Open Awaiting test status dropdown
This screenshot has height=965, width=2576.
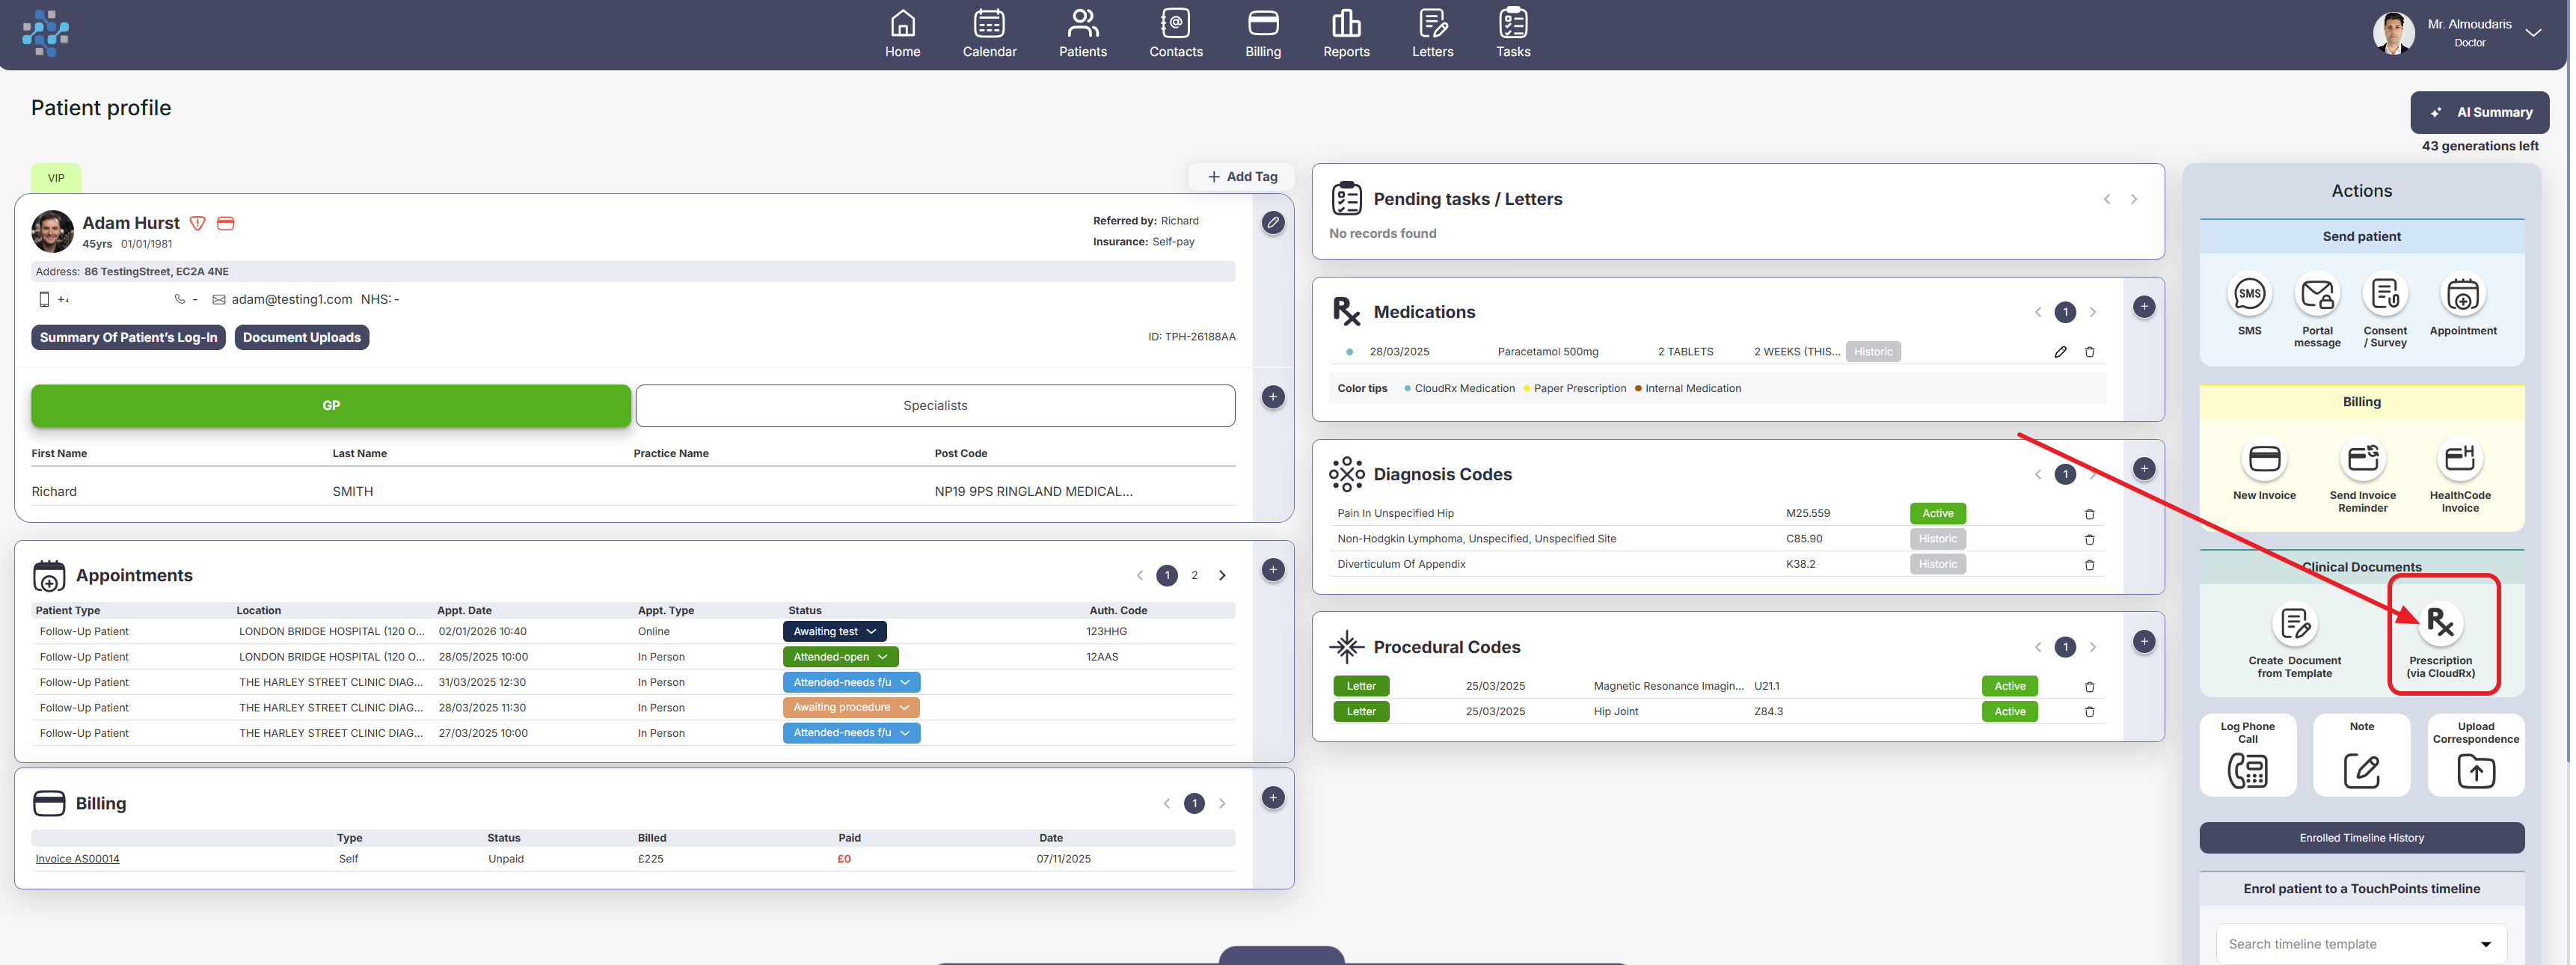point(834,632)
